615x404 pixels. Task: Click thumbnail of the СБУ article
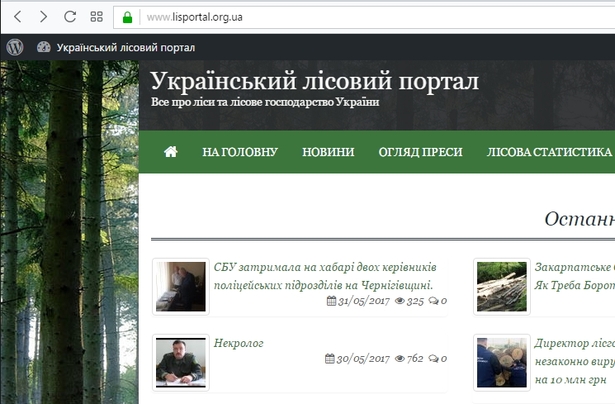(181, 287)
